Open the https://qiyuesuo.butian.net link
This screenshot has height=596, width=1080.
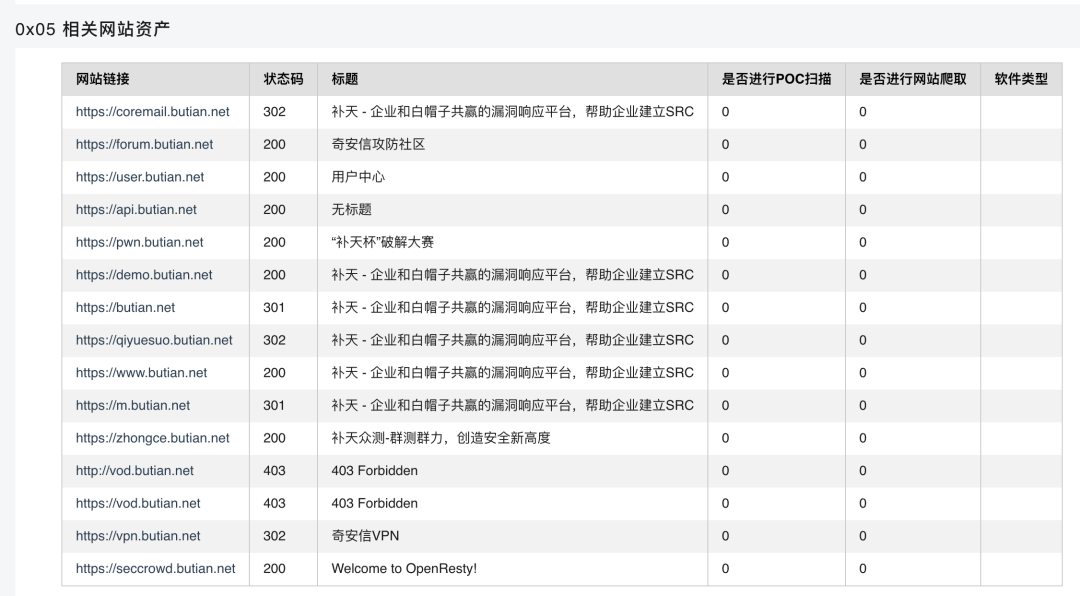pyautogui.click(x=154, y=340)
